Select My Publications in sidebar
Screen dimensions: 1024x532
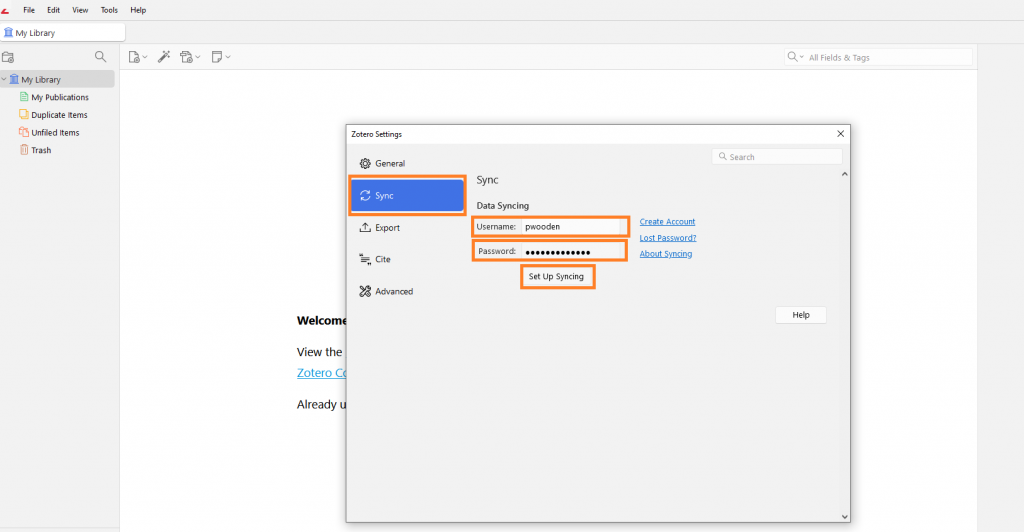click(59, 97)
